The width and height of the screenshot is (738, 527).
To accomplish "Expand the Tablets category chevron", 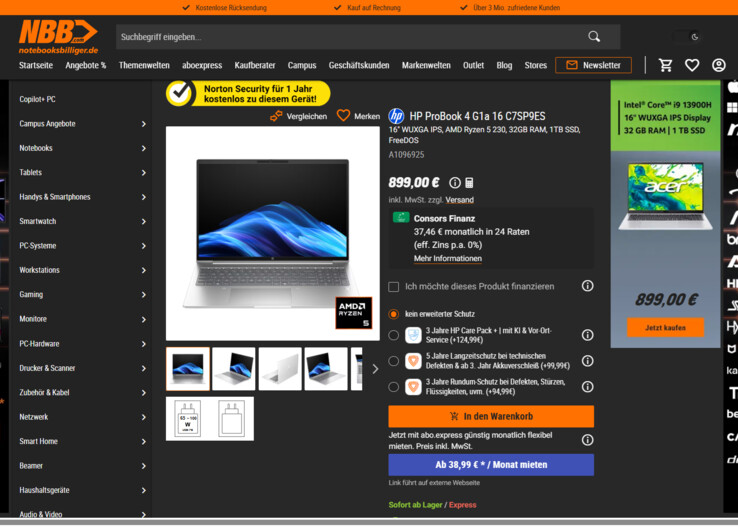I will click(144, 173).
